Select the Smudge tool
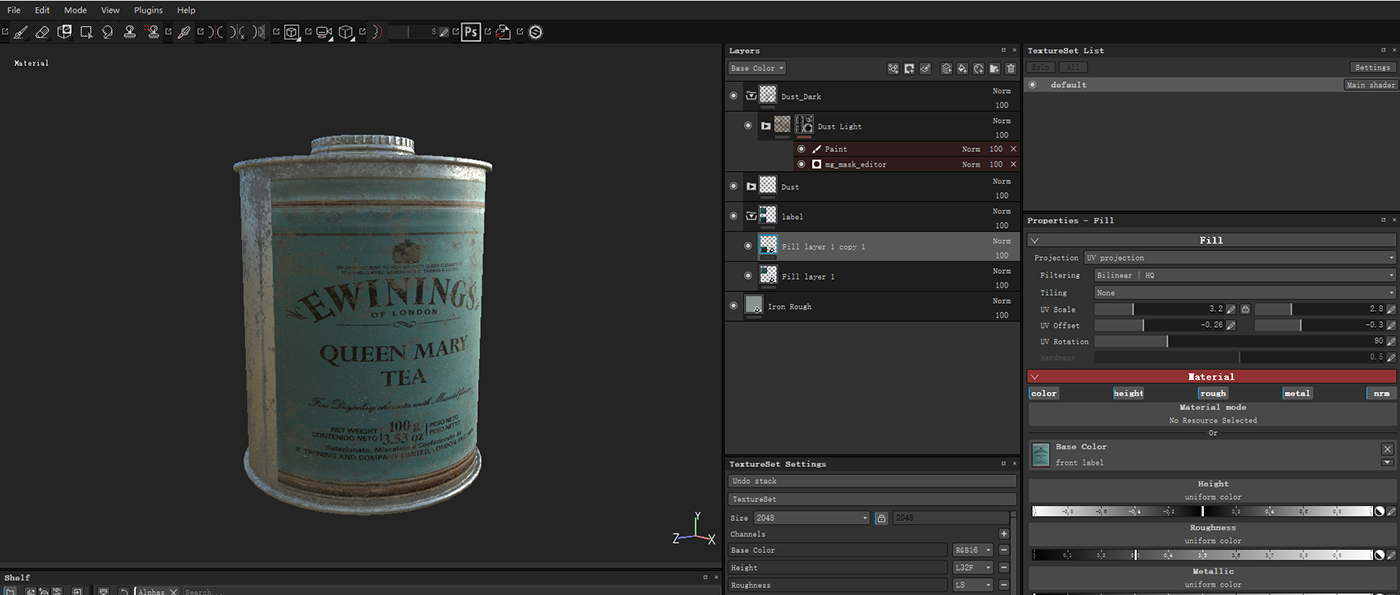This screenshot has height=595, width=1400. pos(107,32)
